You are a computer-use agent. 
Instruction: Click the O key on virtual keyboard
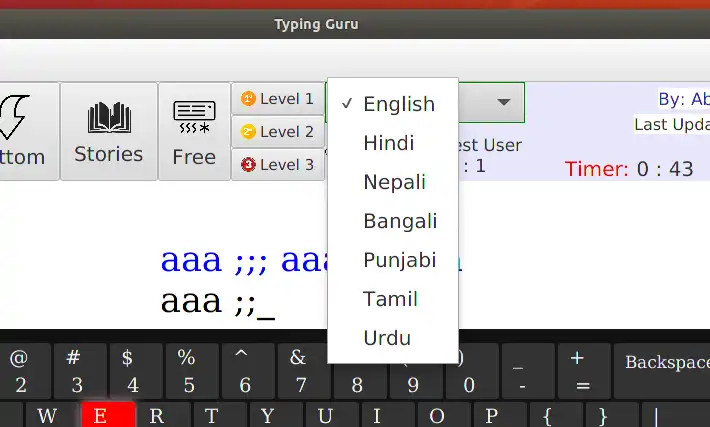[x=443, y=415]
